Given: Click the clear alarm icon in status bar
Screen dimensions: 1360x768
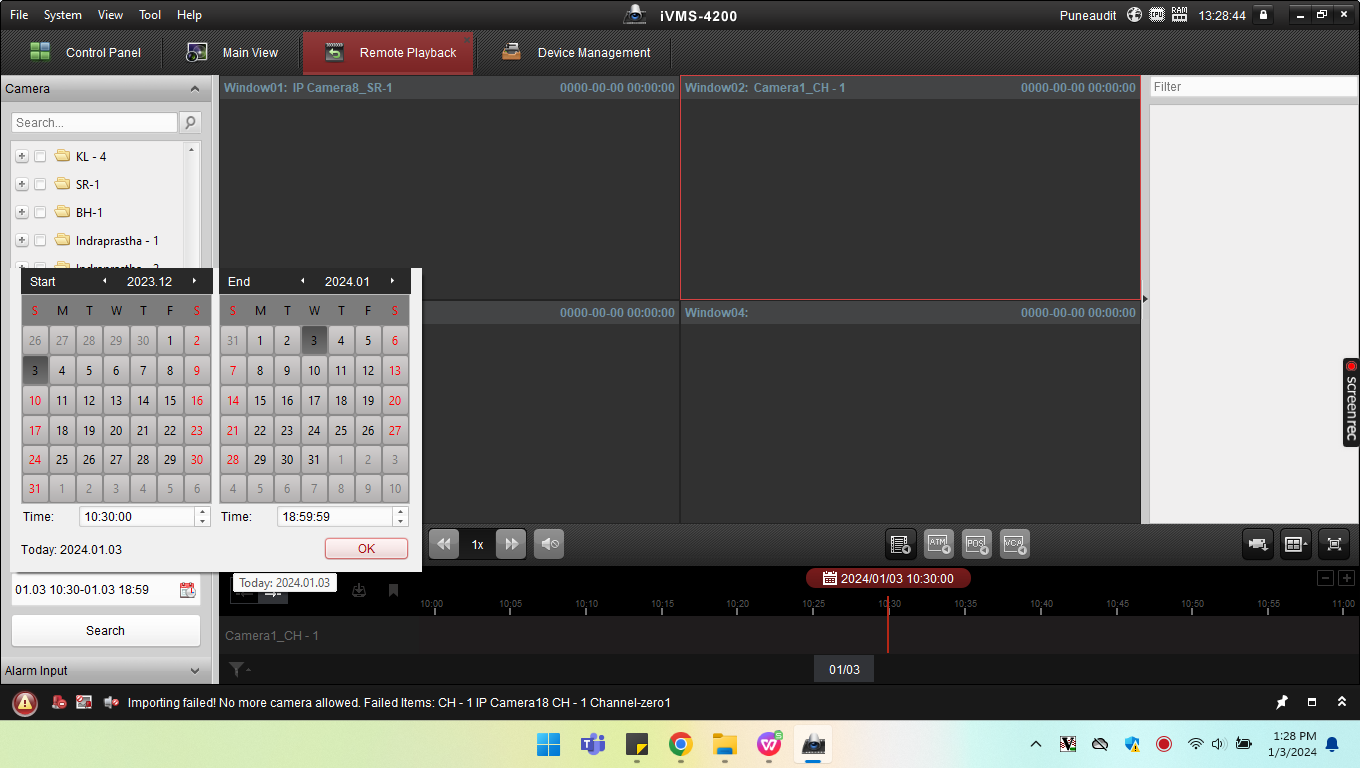Looking at the screenshot, I should pyautogui.click(x=60, y=703).
